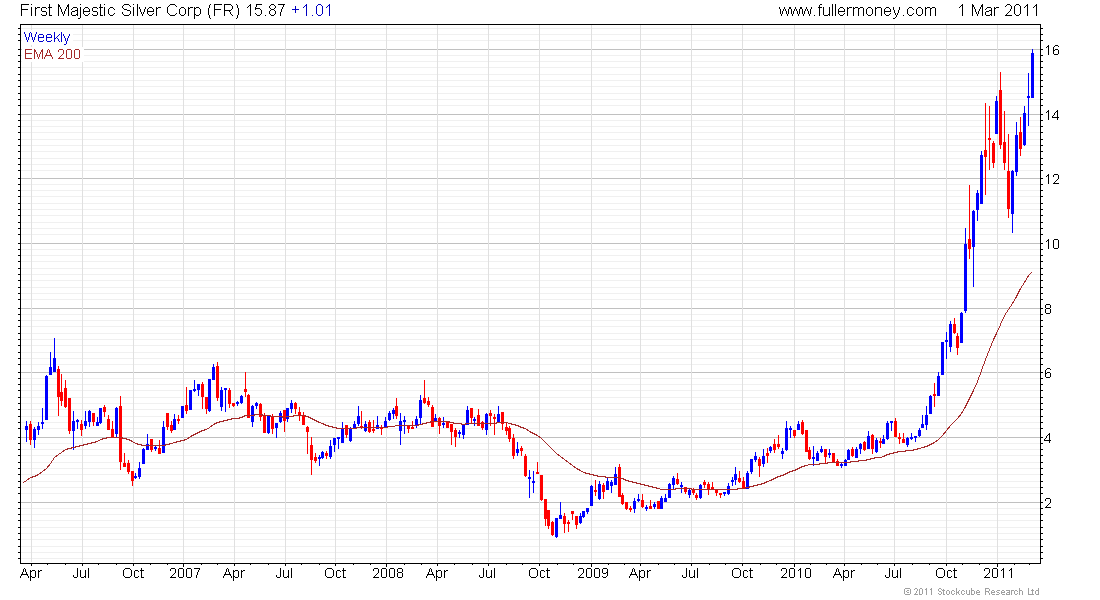Click the 1 Mar 2011 date text
The height and width of the screenshot is (600, 1100).
[x=998, y=11]
